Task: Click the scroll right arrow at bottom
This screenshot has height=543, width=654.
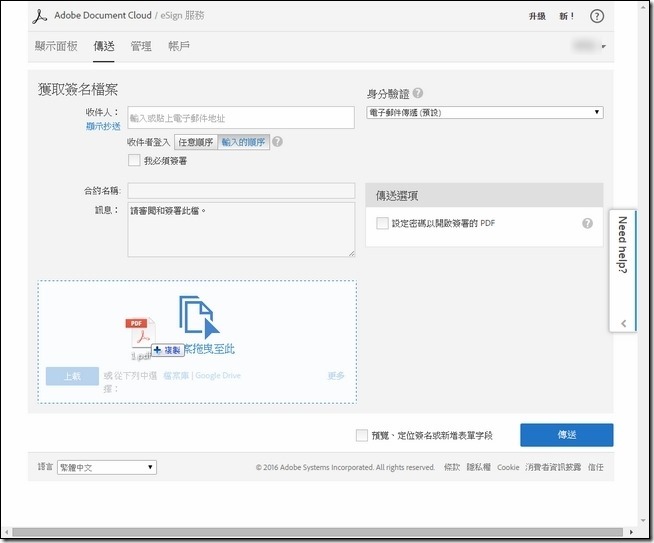Action: (x=631, y=532)
